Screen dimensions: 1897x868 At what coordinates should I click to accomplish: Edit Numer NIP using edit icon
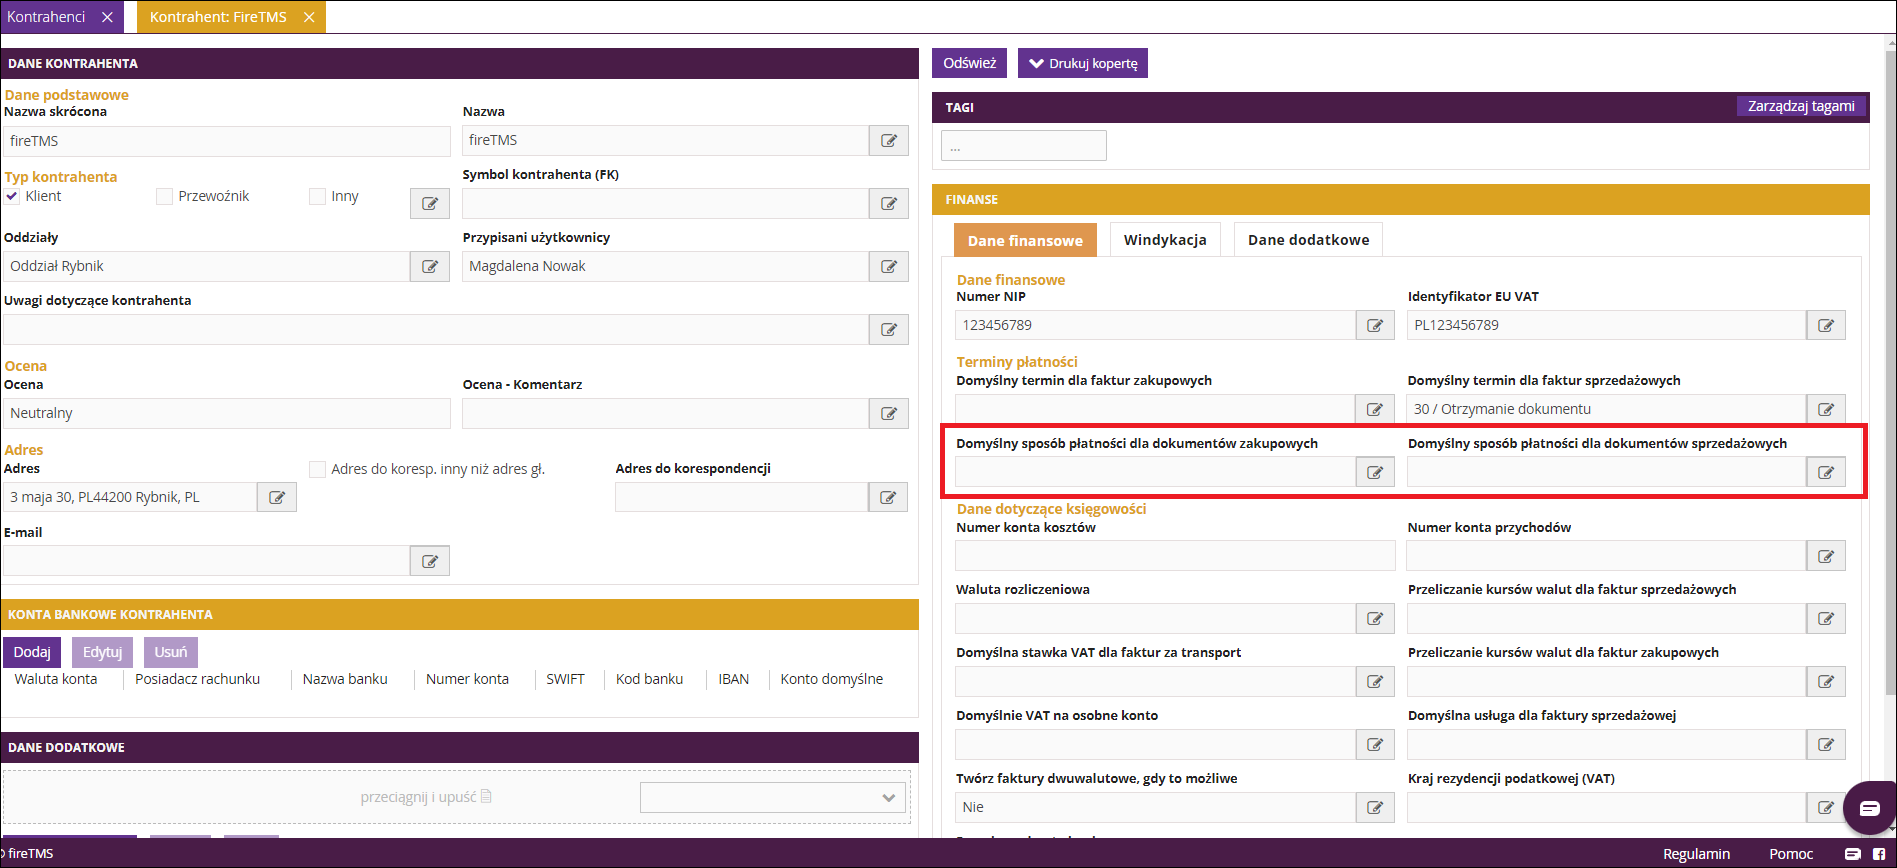pos(1375,325)
